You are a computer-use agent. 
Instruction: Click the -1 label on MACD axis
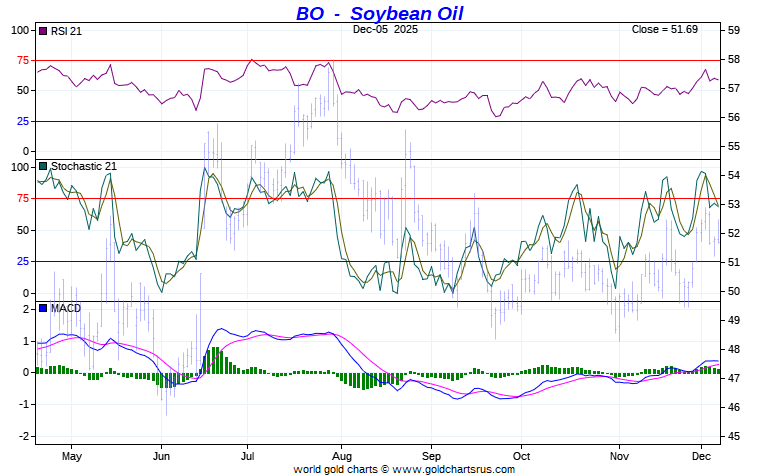pyautogui.click(x=24, y=404)
